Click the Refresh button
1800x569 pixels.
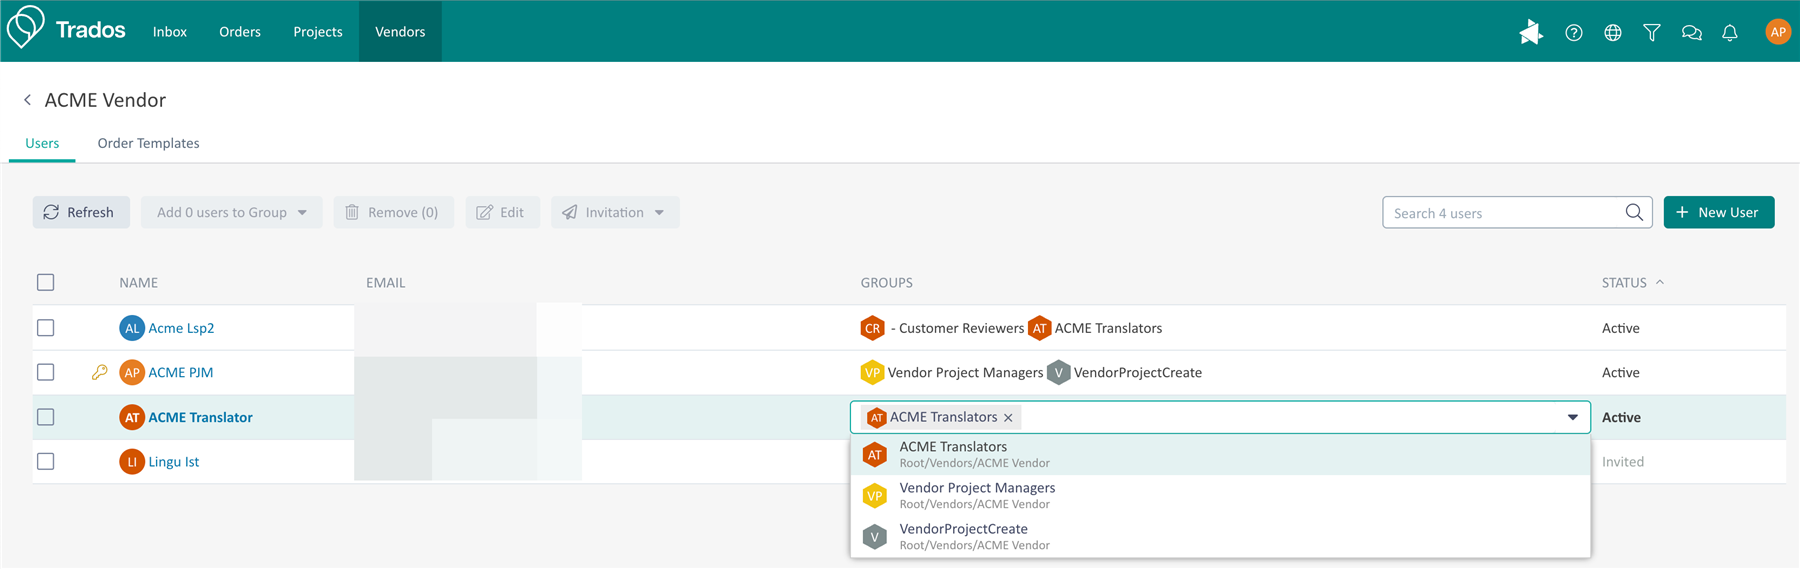81,212
